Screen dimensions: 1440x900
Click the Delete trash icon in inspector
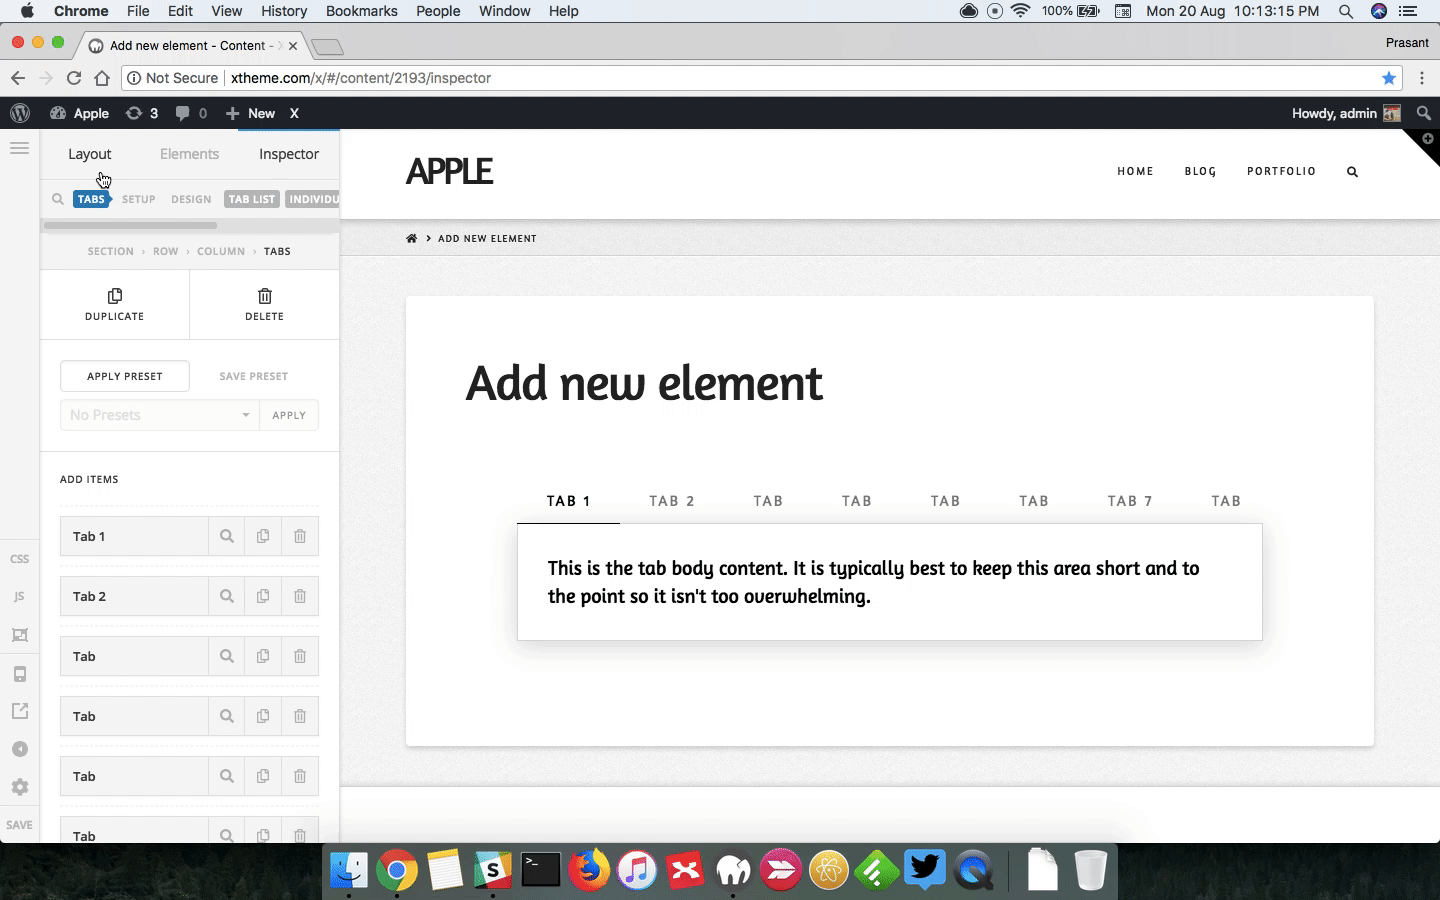tap(264, 296)
